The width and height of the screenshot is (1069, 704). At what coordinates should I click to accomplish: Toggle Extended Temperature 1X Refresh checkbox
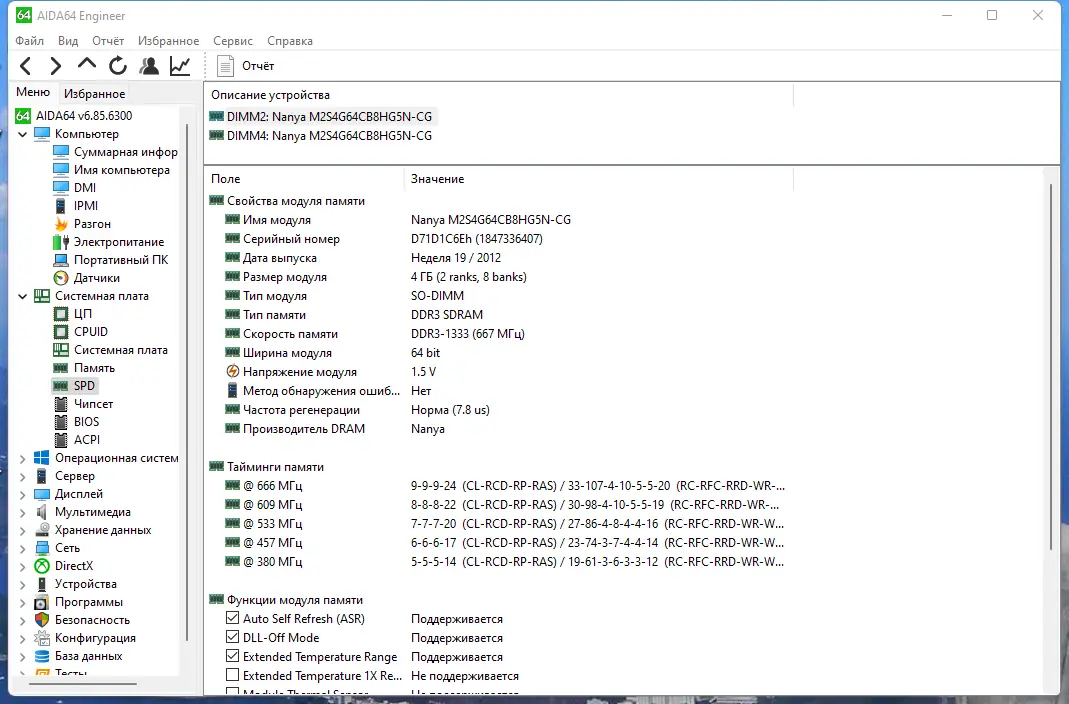[232, 675]
